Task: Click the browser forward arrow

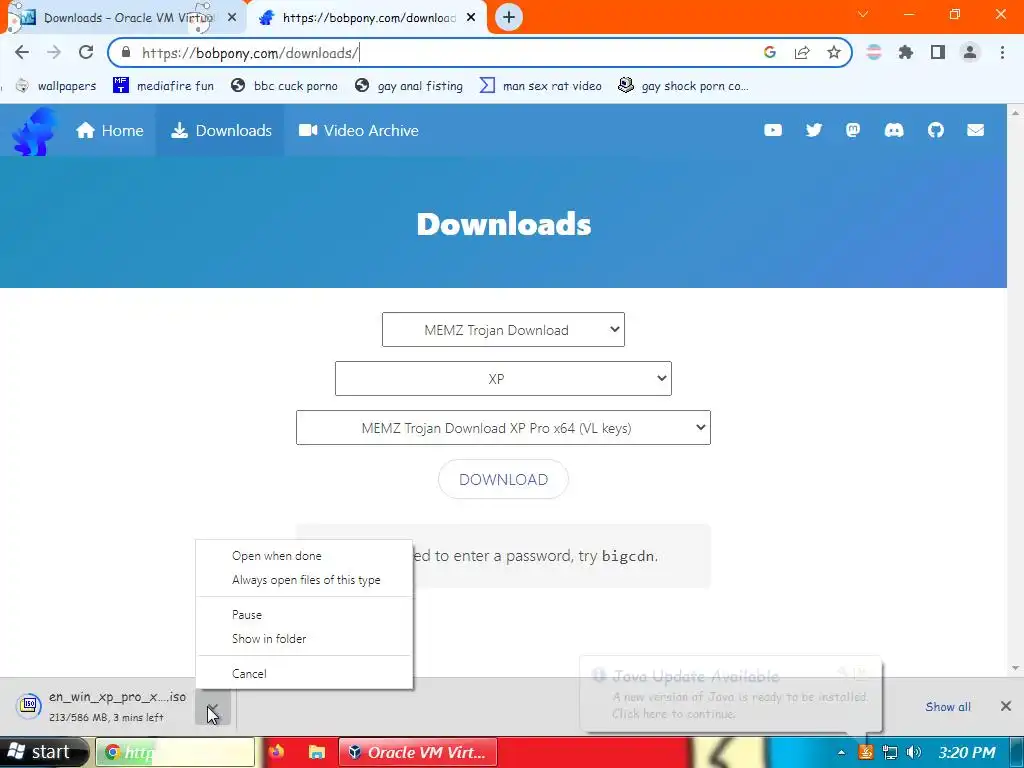Action: 54,52
